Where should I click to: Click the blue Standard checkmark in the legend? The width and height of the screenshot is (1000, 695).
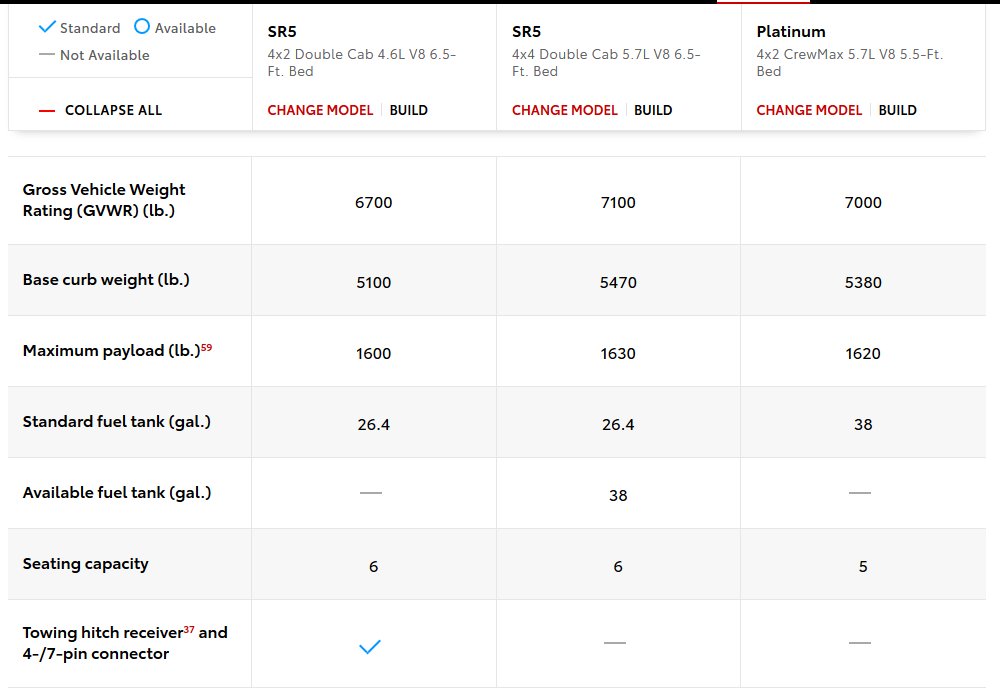47,27
